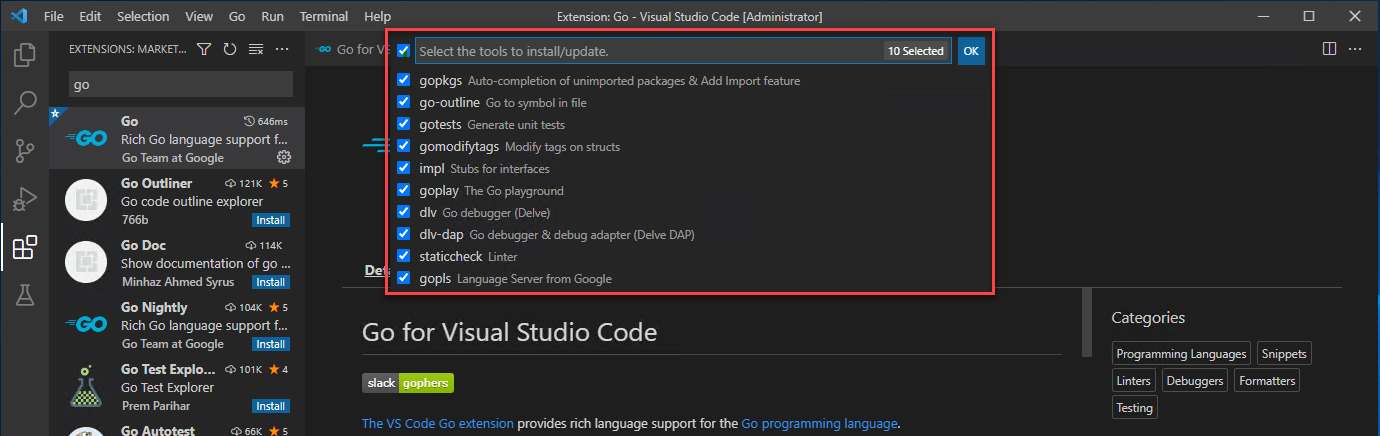
Task: Uncheck the gopkgs tool checkbox
Action: (x=404, y=80)
